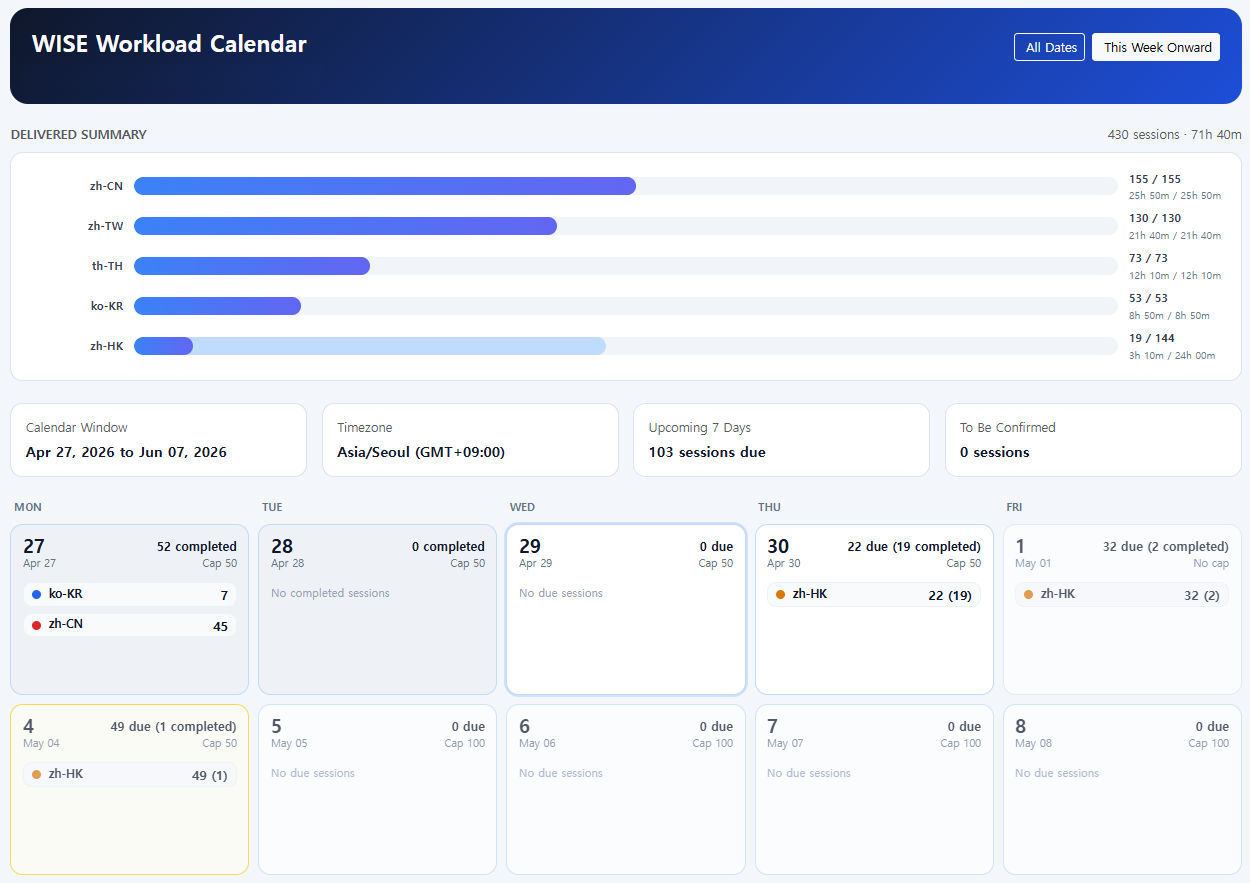Click the zh-CN delivered progress bar
The image size is (1250, 883).
(626, 186)
